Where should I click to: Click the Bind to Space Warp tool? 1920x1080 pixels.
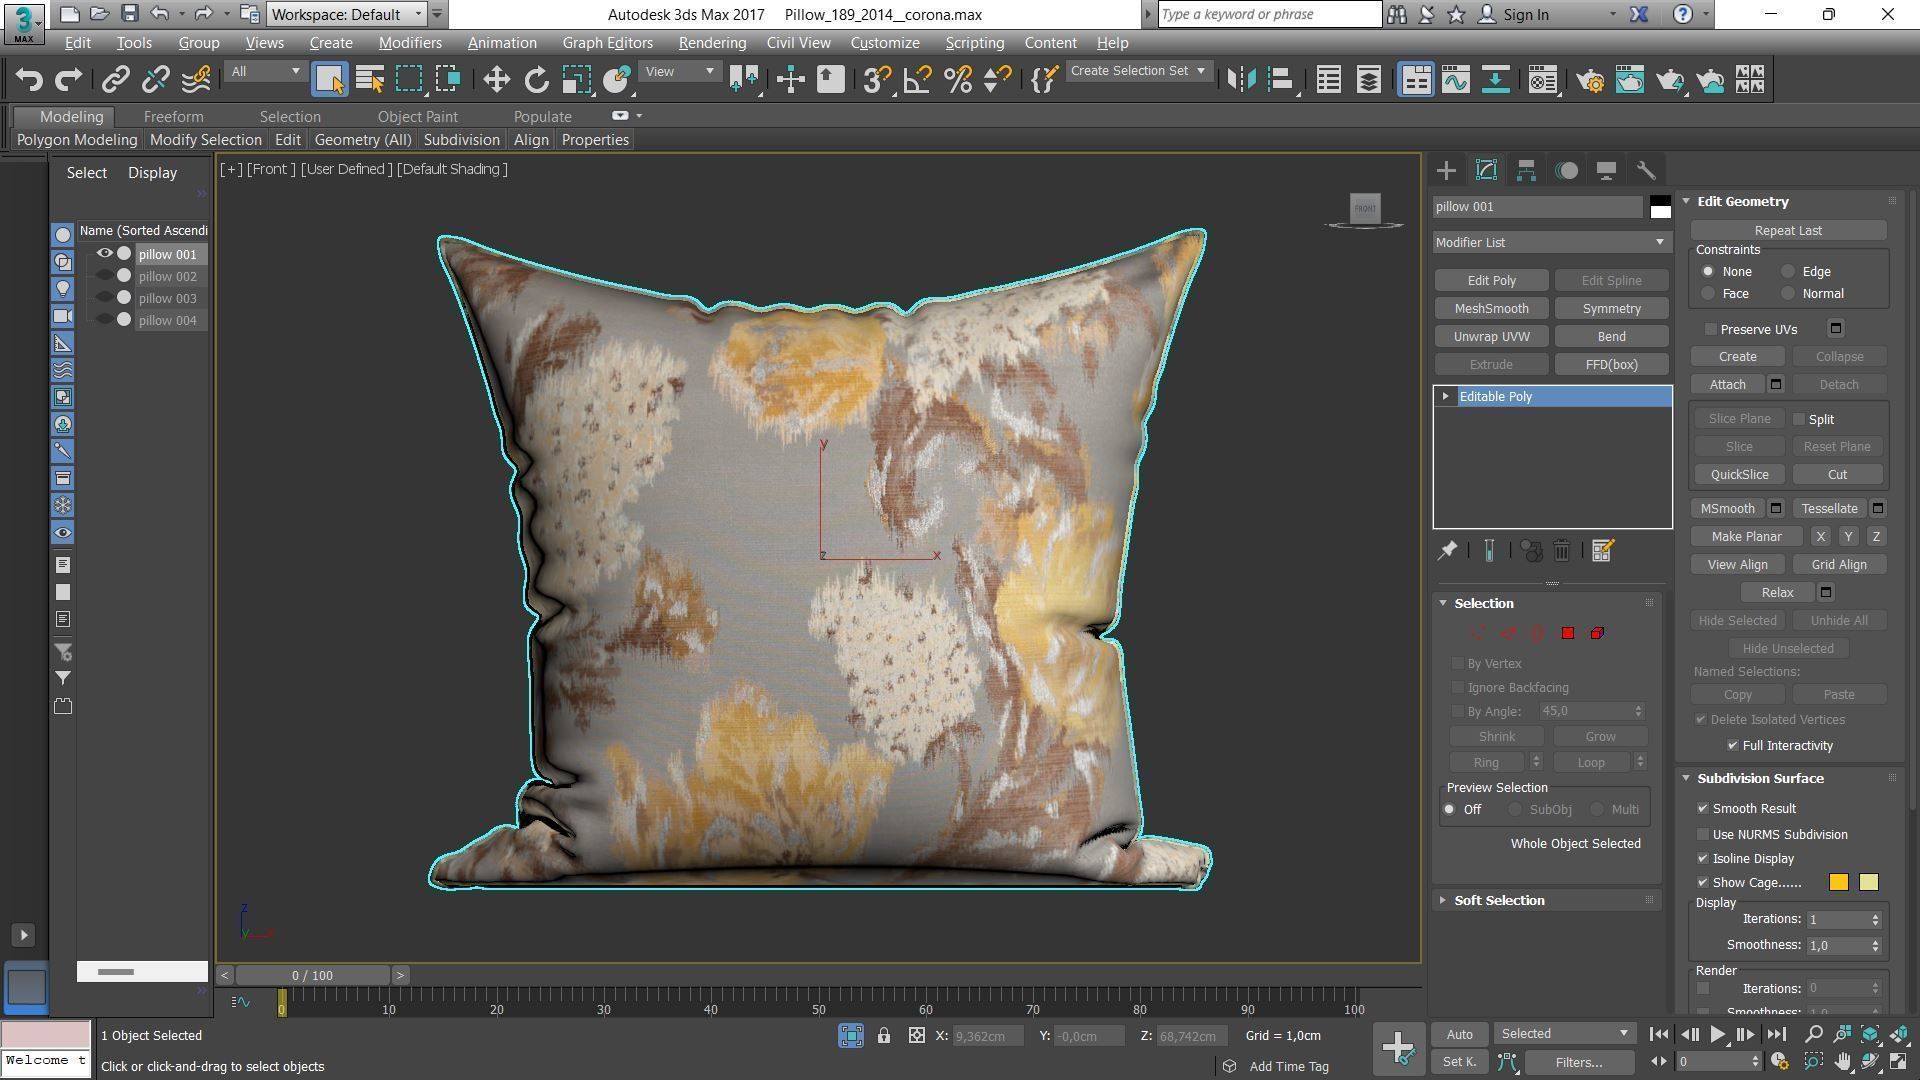click(x=197, y=80)
